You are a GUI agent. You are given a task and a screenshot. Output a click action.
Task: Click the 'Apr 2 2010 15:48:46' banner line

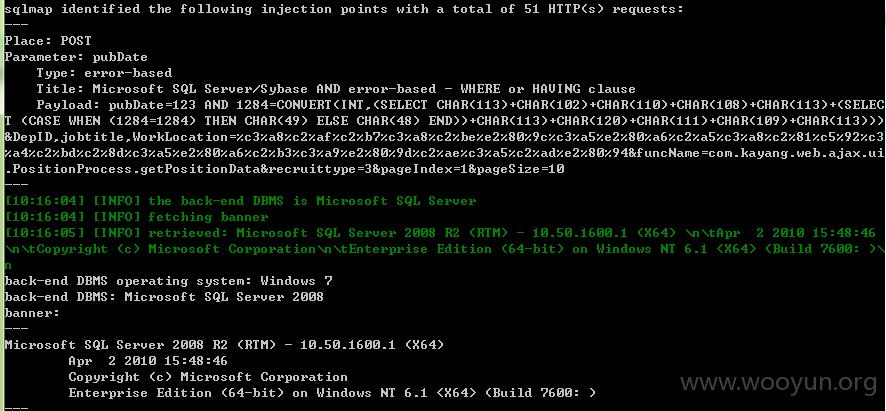point(148,361)
